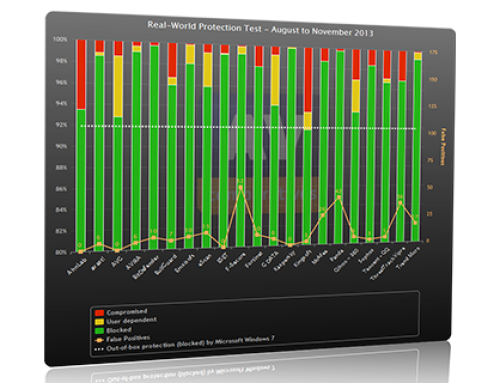Click the AVIRA axis label
The height and width of the screenshot is (383, 500).
pyautogui.click(x=134, y=263)
